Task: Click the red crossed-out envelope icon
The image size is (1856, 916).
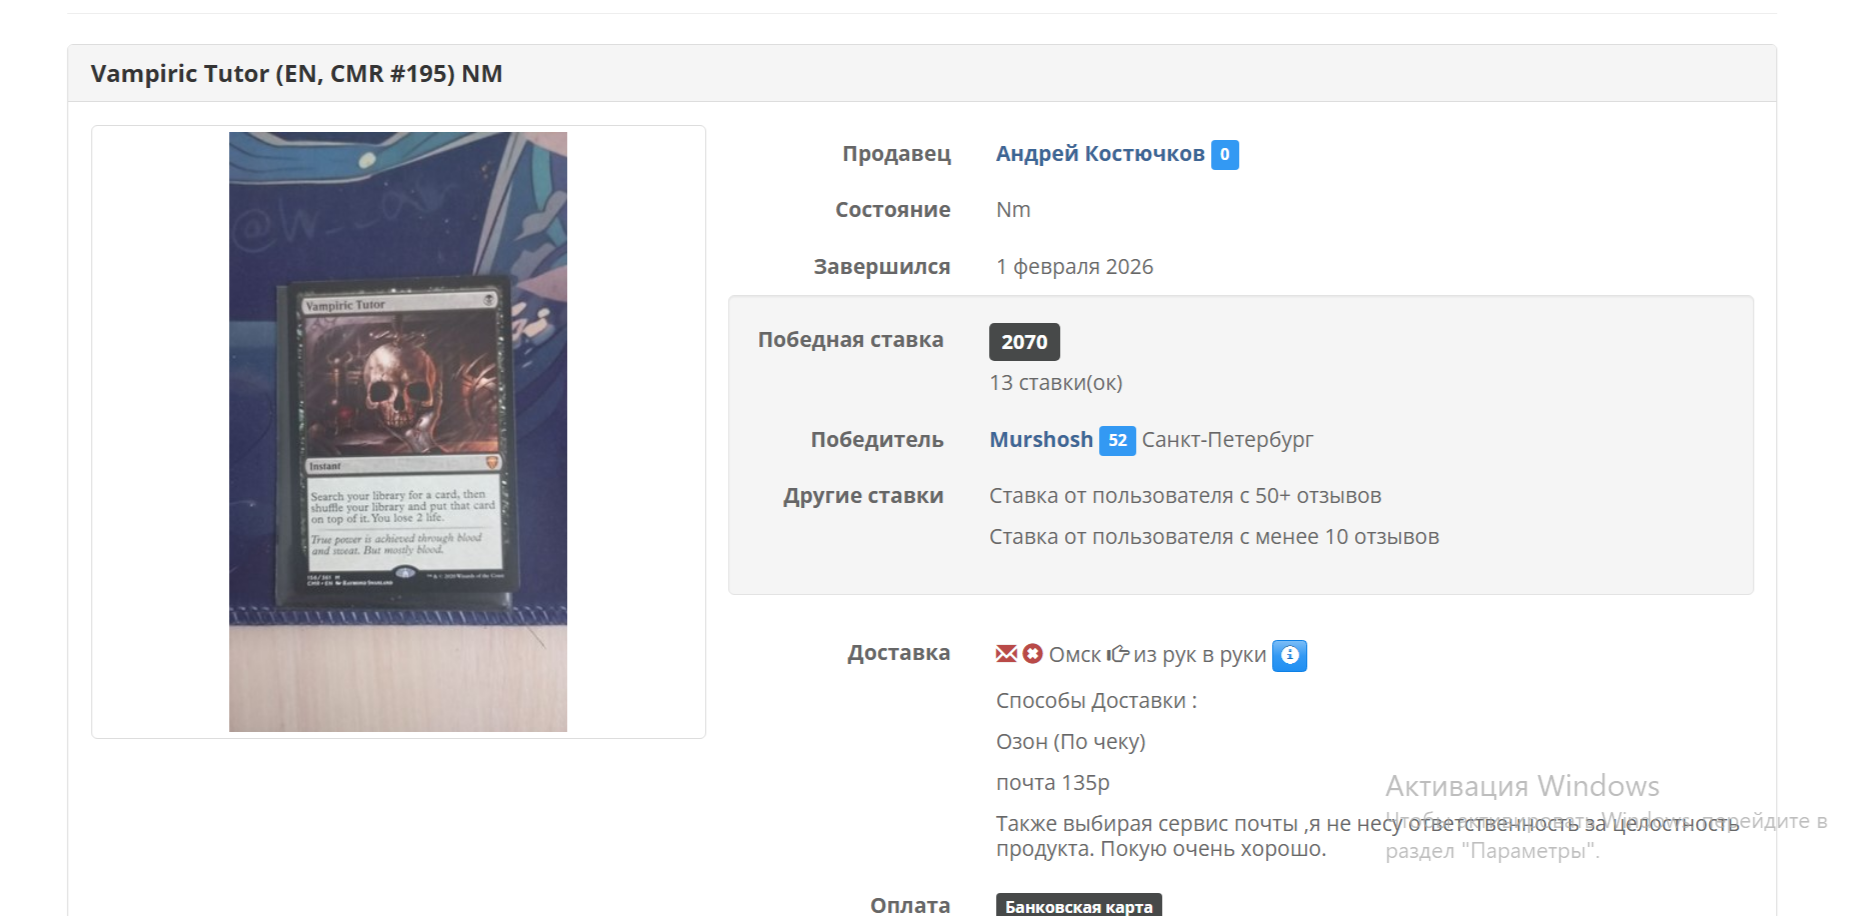Action: (1006, 654)
